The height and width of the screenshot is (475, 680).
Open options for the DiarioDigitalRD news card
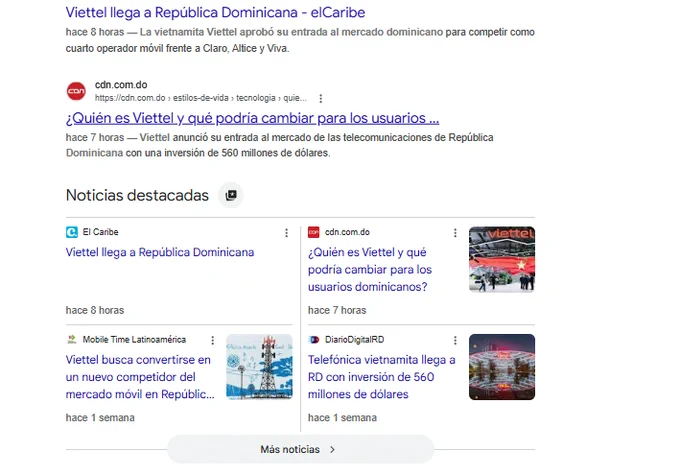pos(455,341)
